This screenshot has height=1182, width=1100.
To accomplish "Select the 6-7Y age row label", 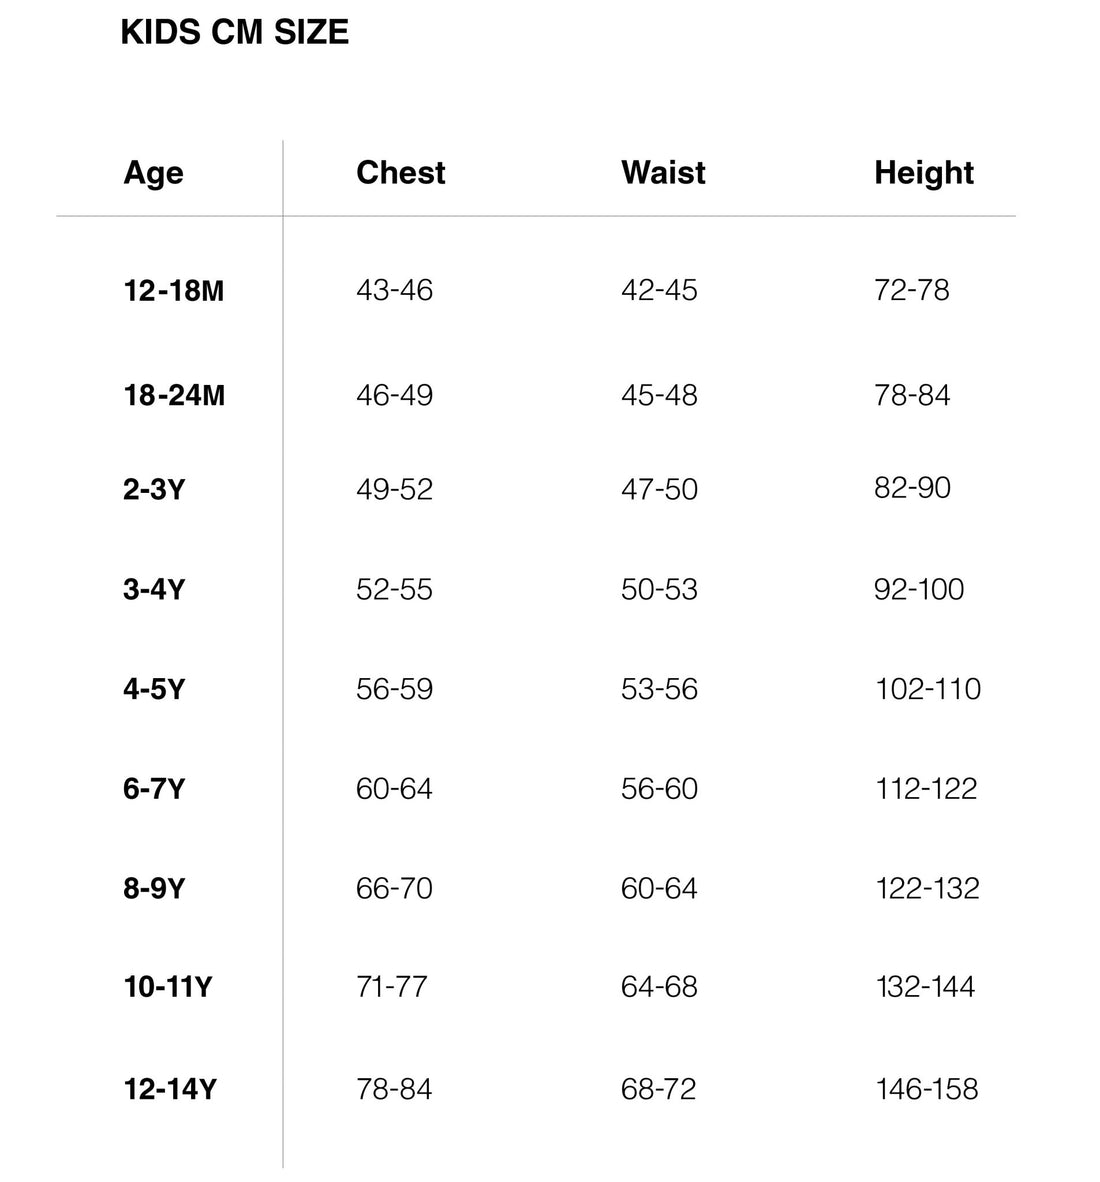I will tap(154, 789).
